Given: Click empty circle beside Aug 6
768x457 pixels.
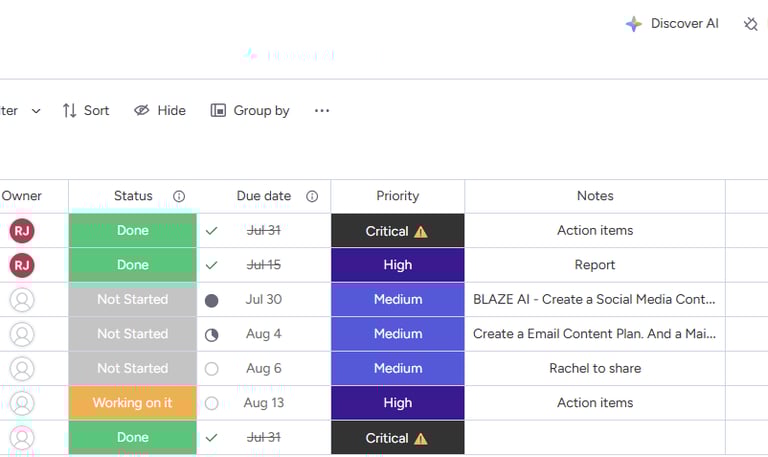Looking at the screenshot, I should 212,369.
